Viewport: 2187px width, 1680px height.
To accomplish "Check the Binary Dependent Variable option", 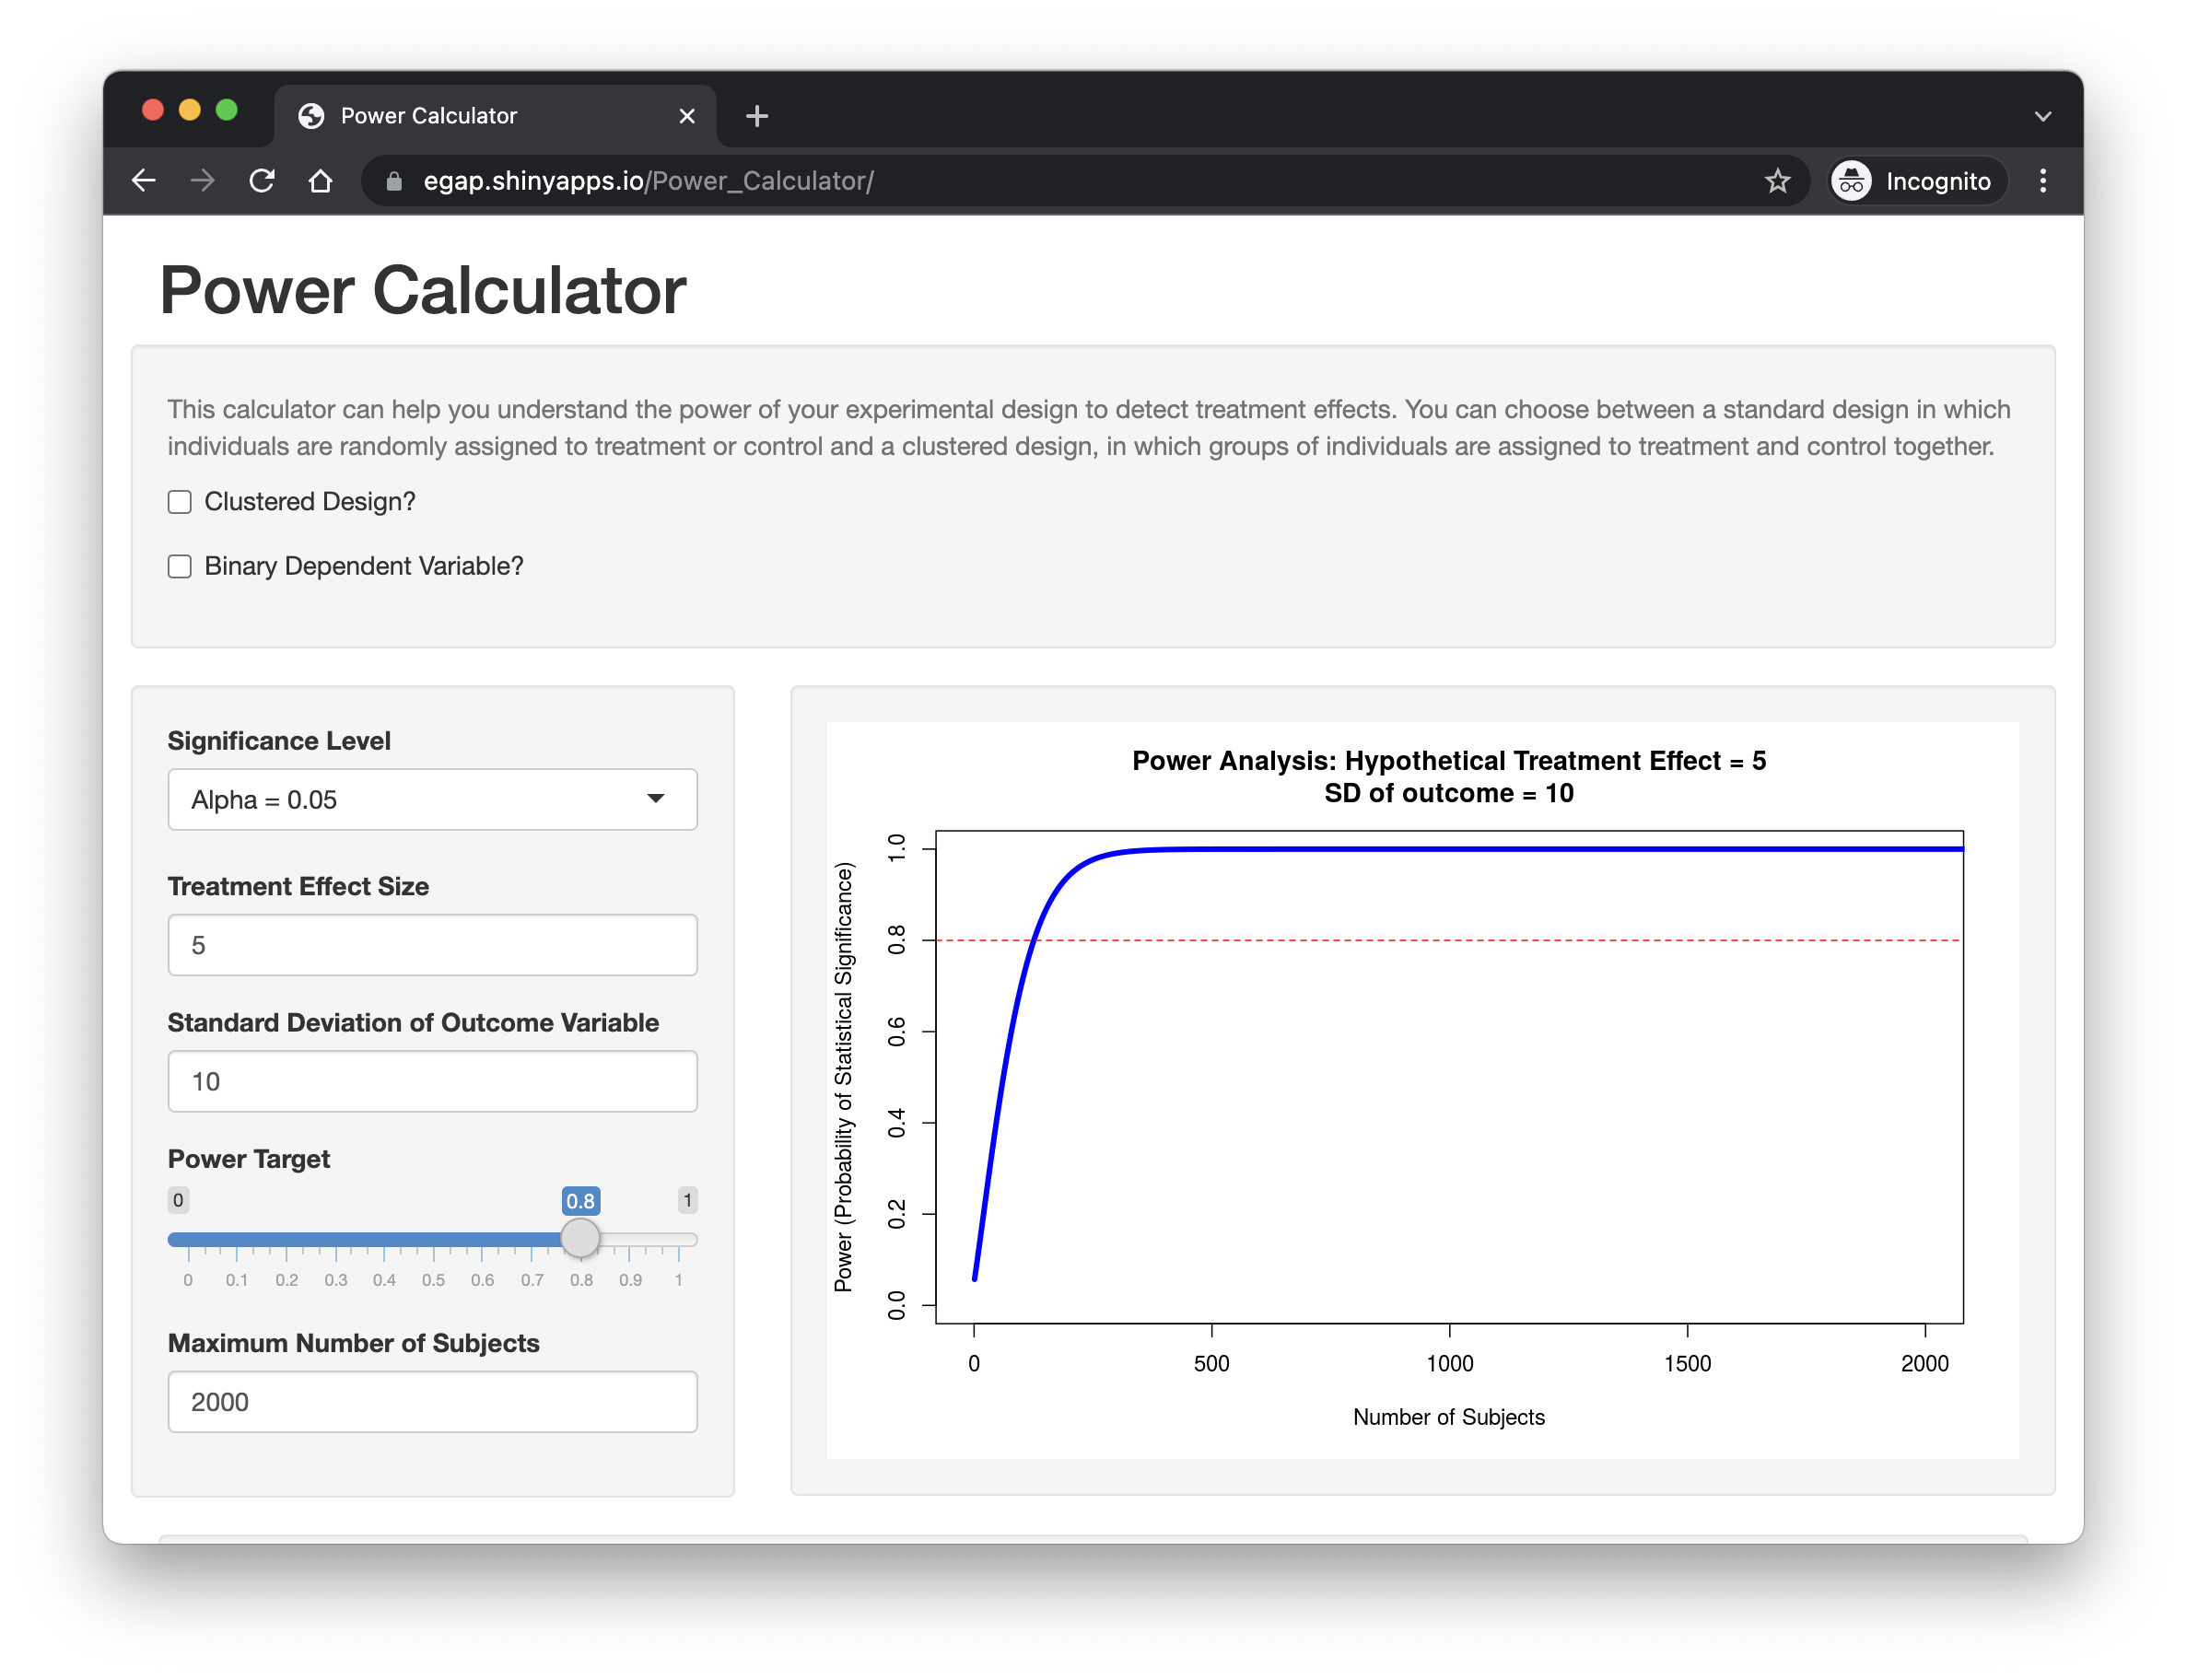I will tap(180, 567).
